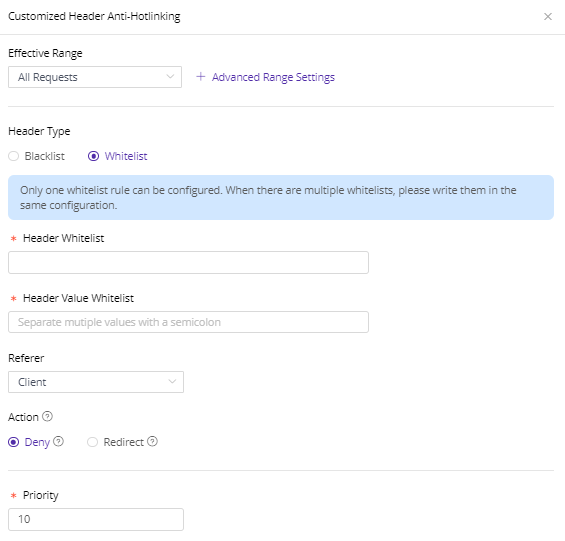Click the Client value in Referer selector
Image resolution: width=565 pixels, height=541 pixels.
click(32, 382)
